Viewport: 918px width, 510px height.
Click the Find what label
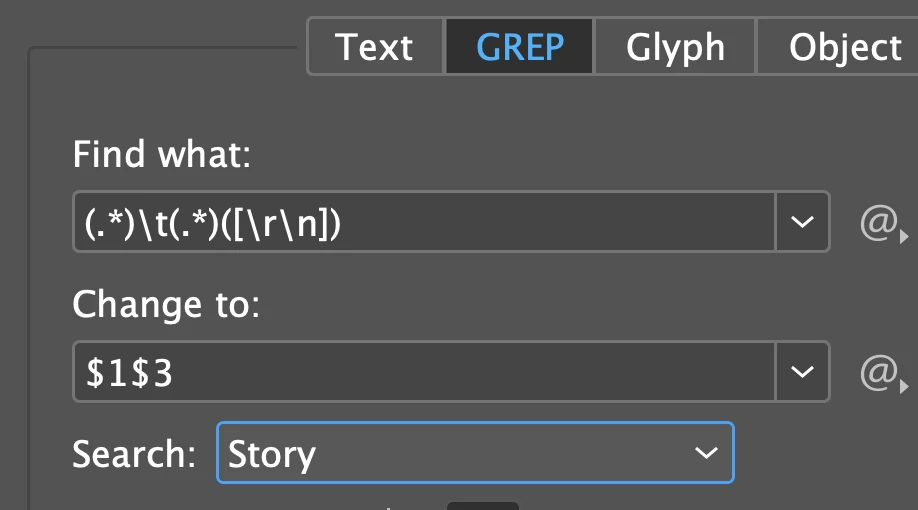coord(162,155)
